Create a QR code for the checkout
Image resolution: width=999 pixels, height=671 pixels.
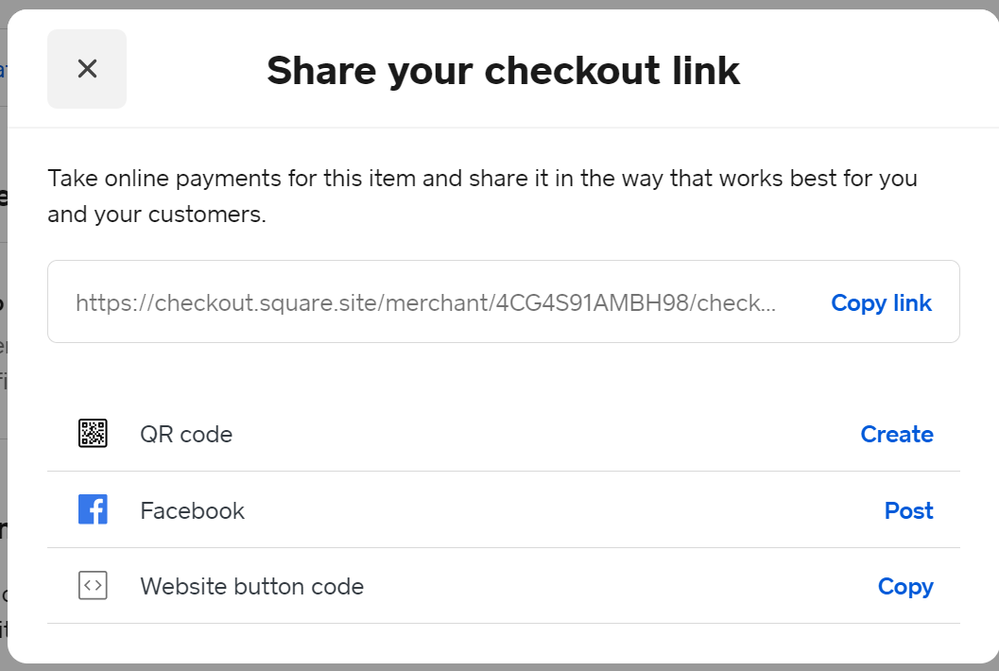(x=897, y=434)
